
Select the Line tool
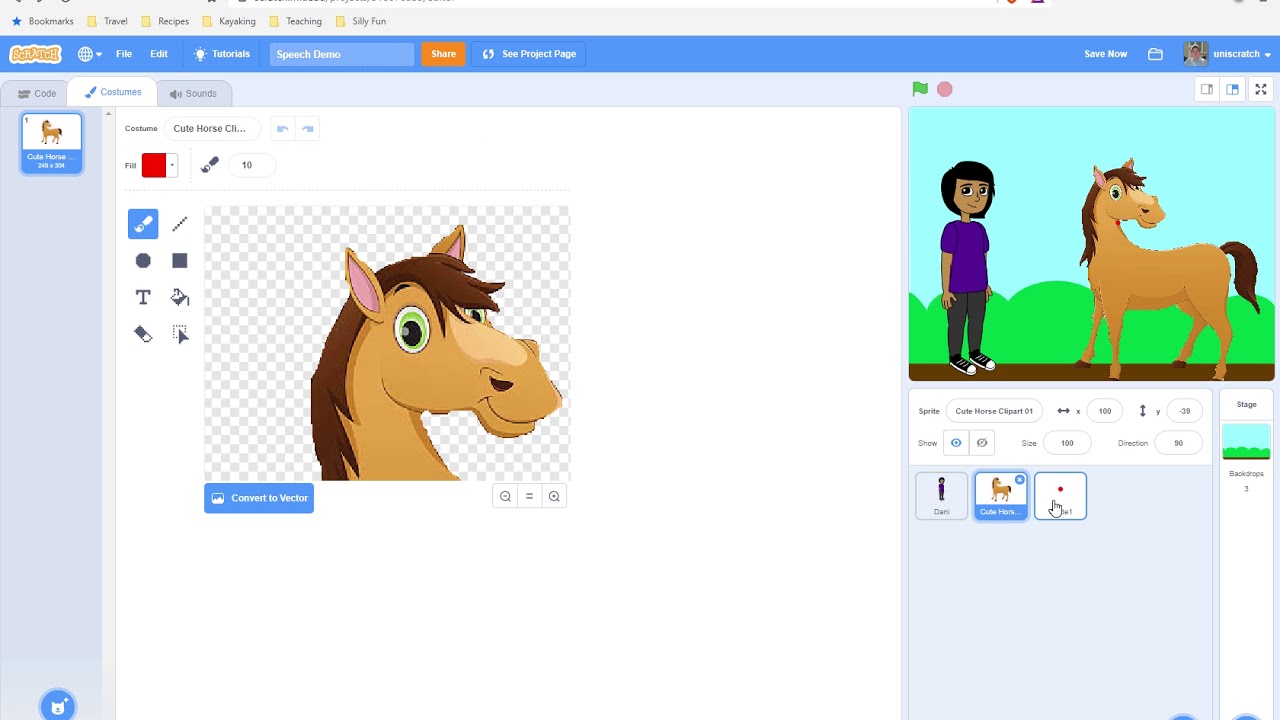180,224
